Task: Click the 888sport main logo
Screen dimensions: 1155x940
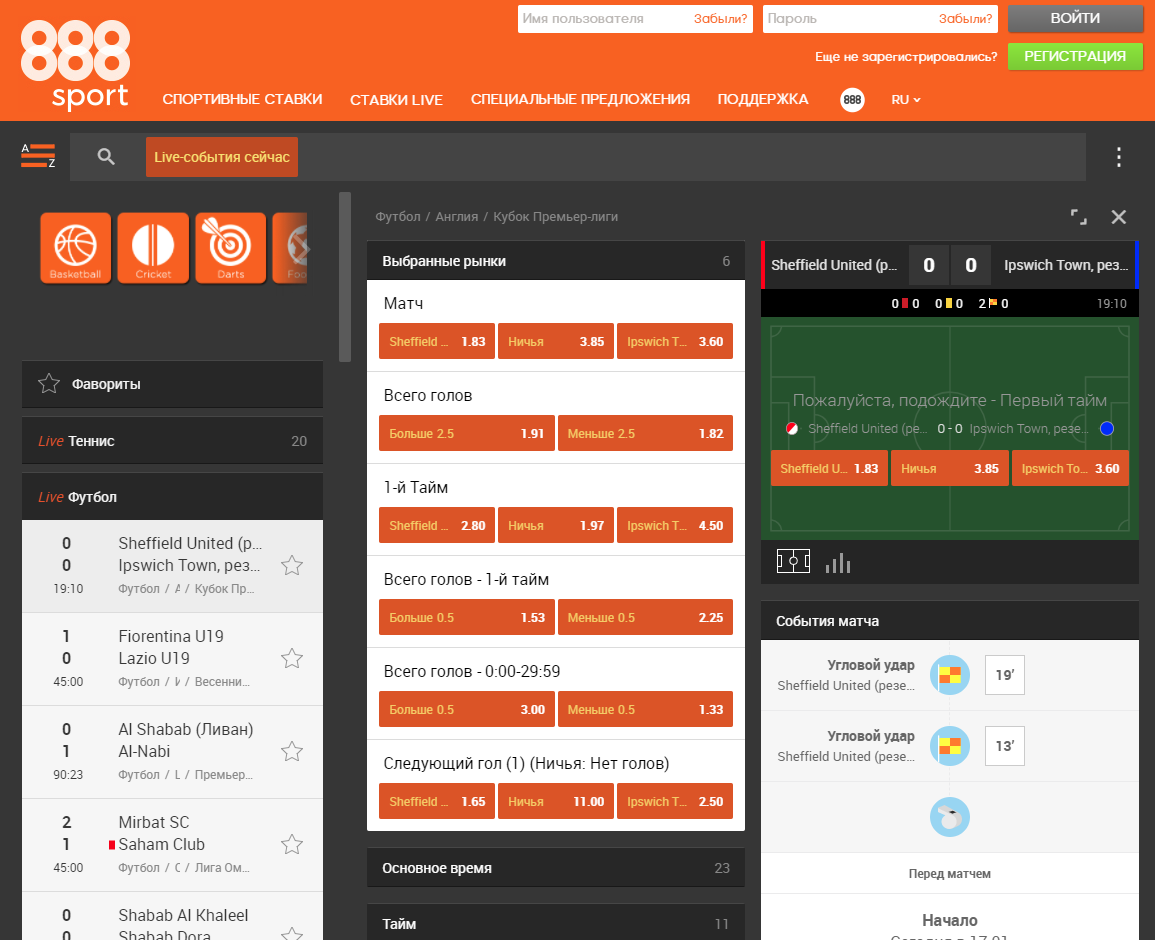Action: (75, 65)
